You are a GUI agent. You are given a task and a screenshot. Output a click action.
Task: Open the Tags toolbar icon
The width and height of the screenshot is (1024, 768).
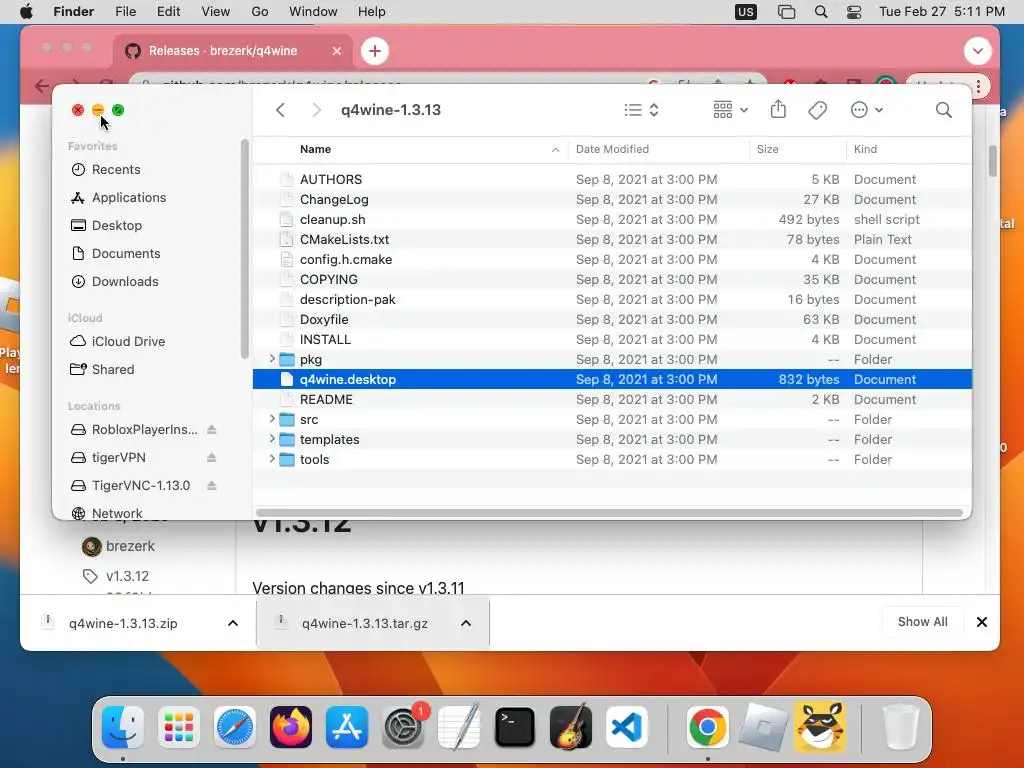point(818,110)
